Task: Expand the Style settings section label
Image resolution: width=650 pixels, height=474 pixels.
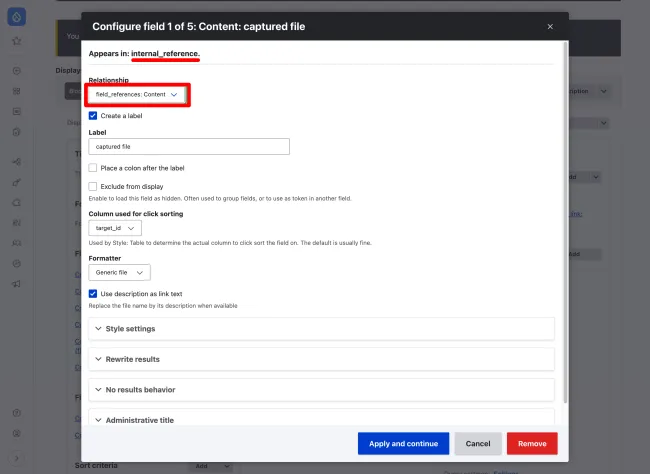Action: point(130,328)
